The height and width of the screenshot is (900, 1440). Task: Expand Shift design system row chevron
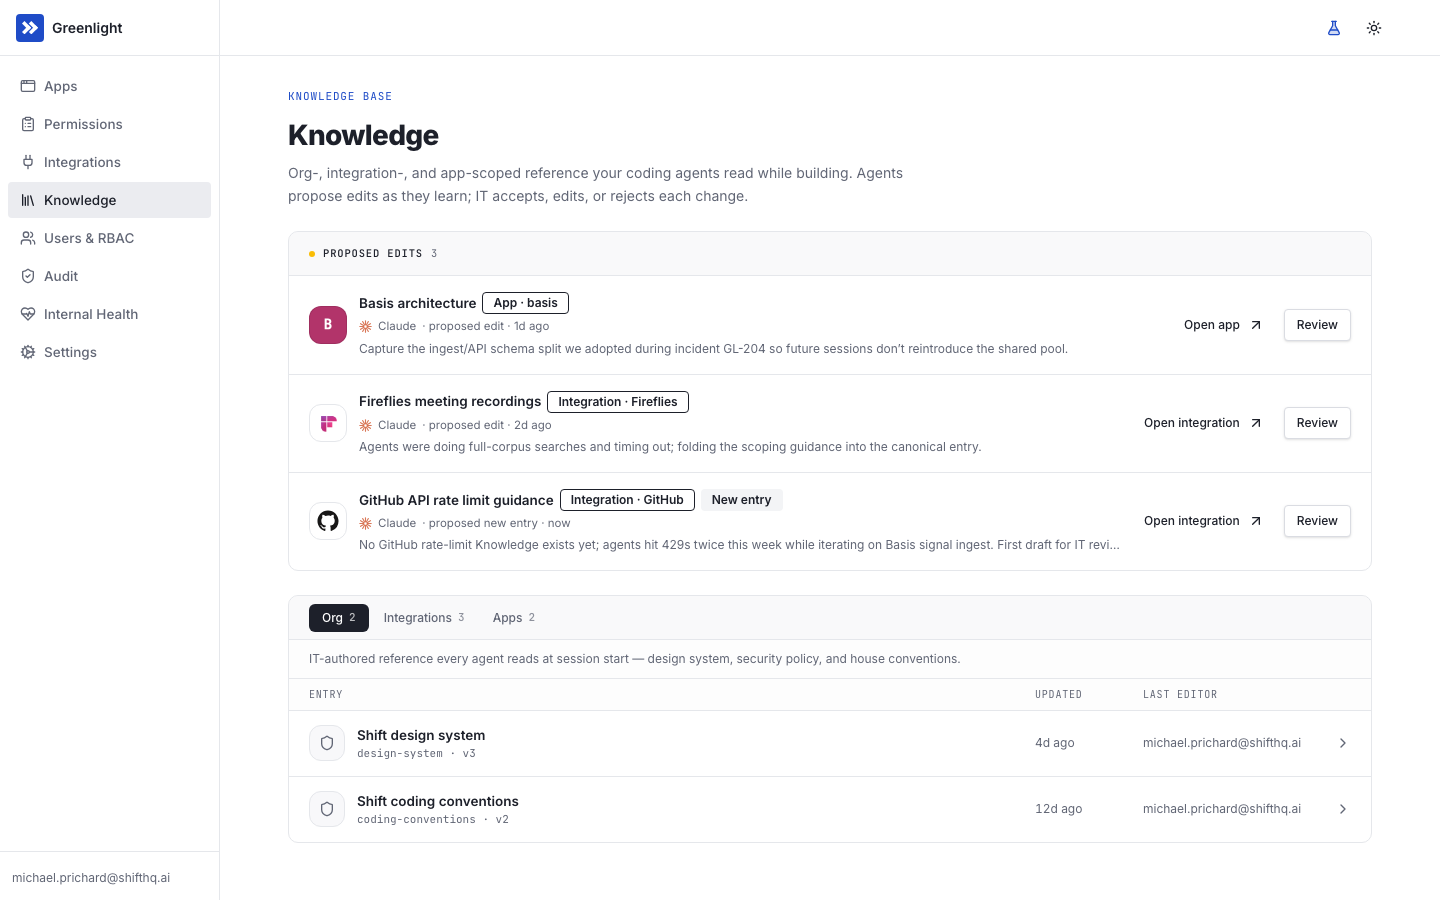(1343, 743)
